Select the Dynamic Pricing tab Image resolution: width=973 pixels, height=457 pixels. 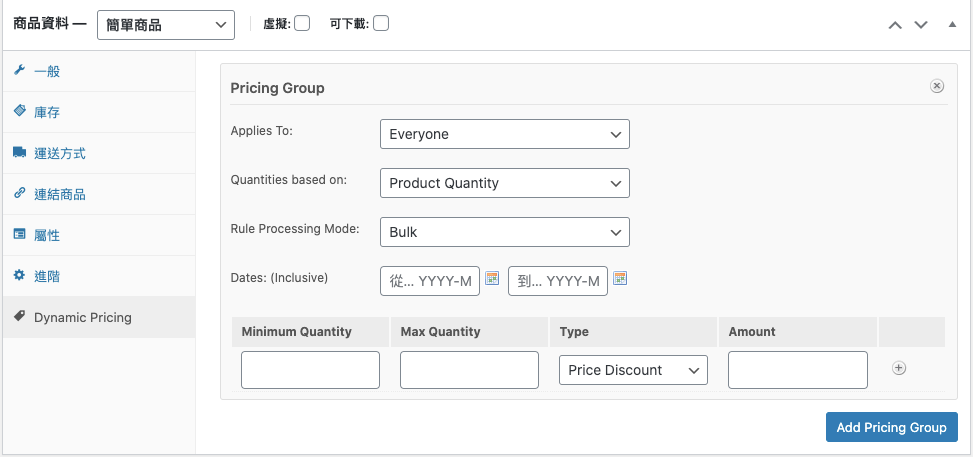(x=82, y=317)
